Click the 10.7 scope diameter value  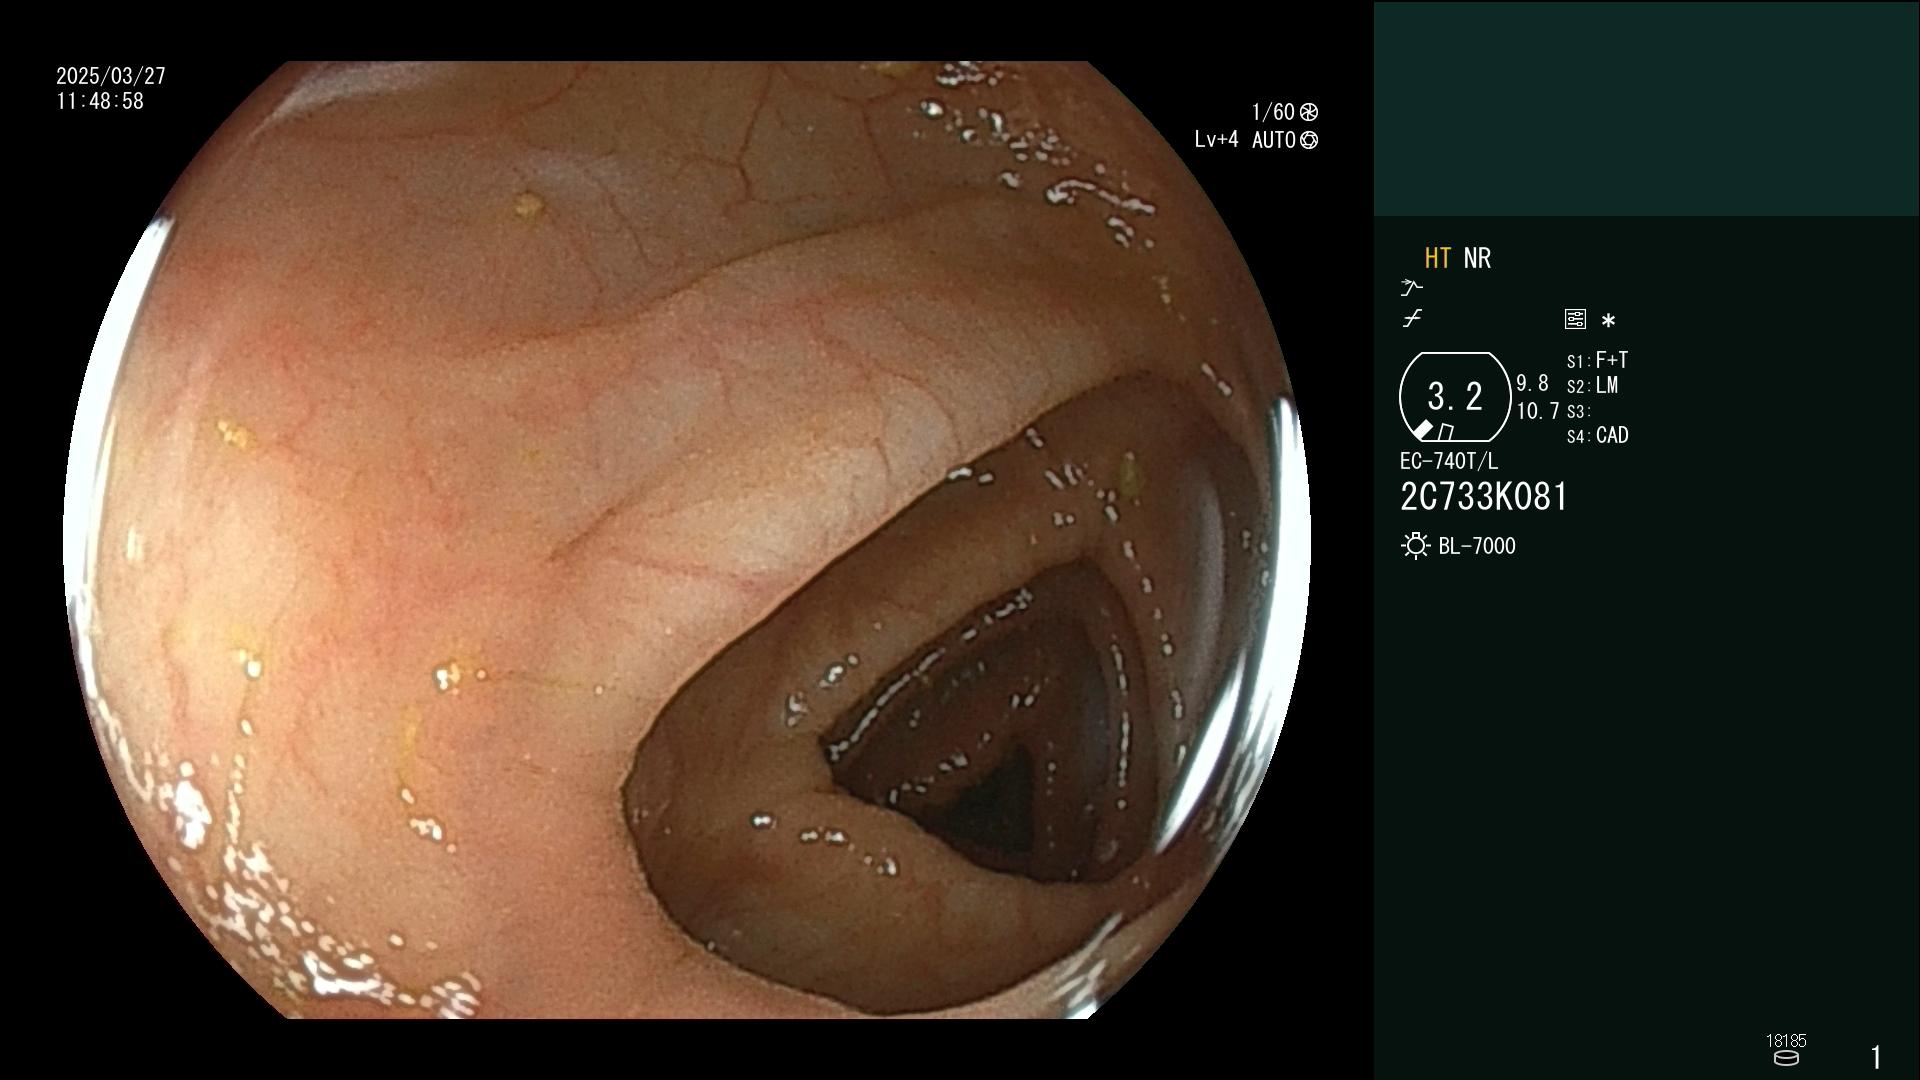[1538, 410]
